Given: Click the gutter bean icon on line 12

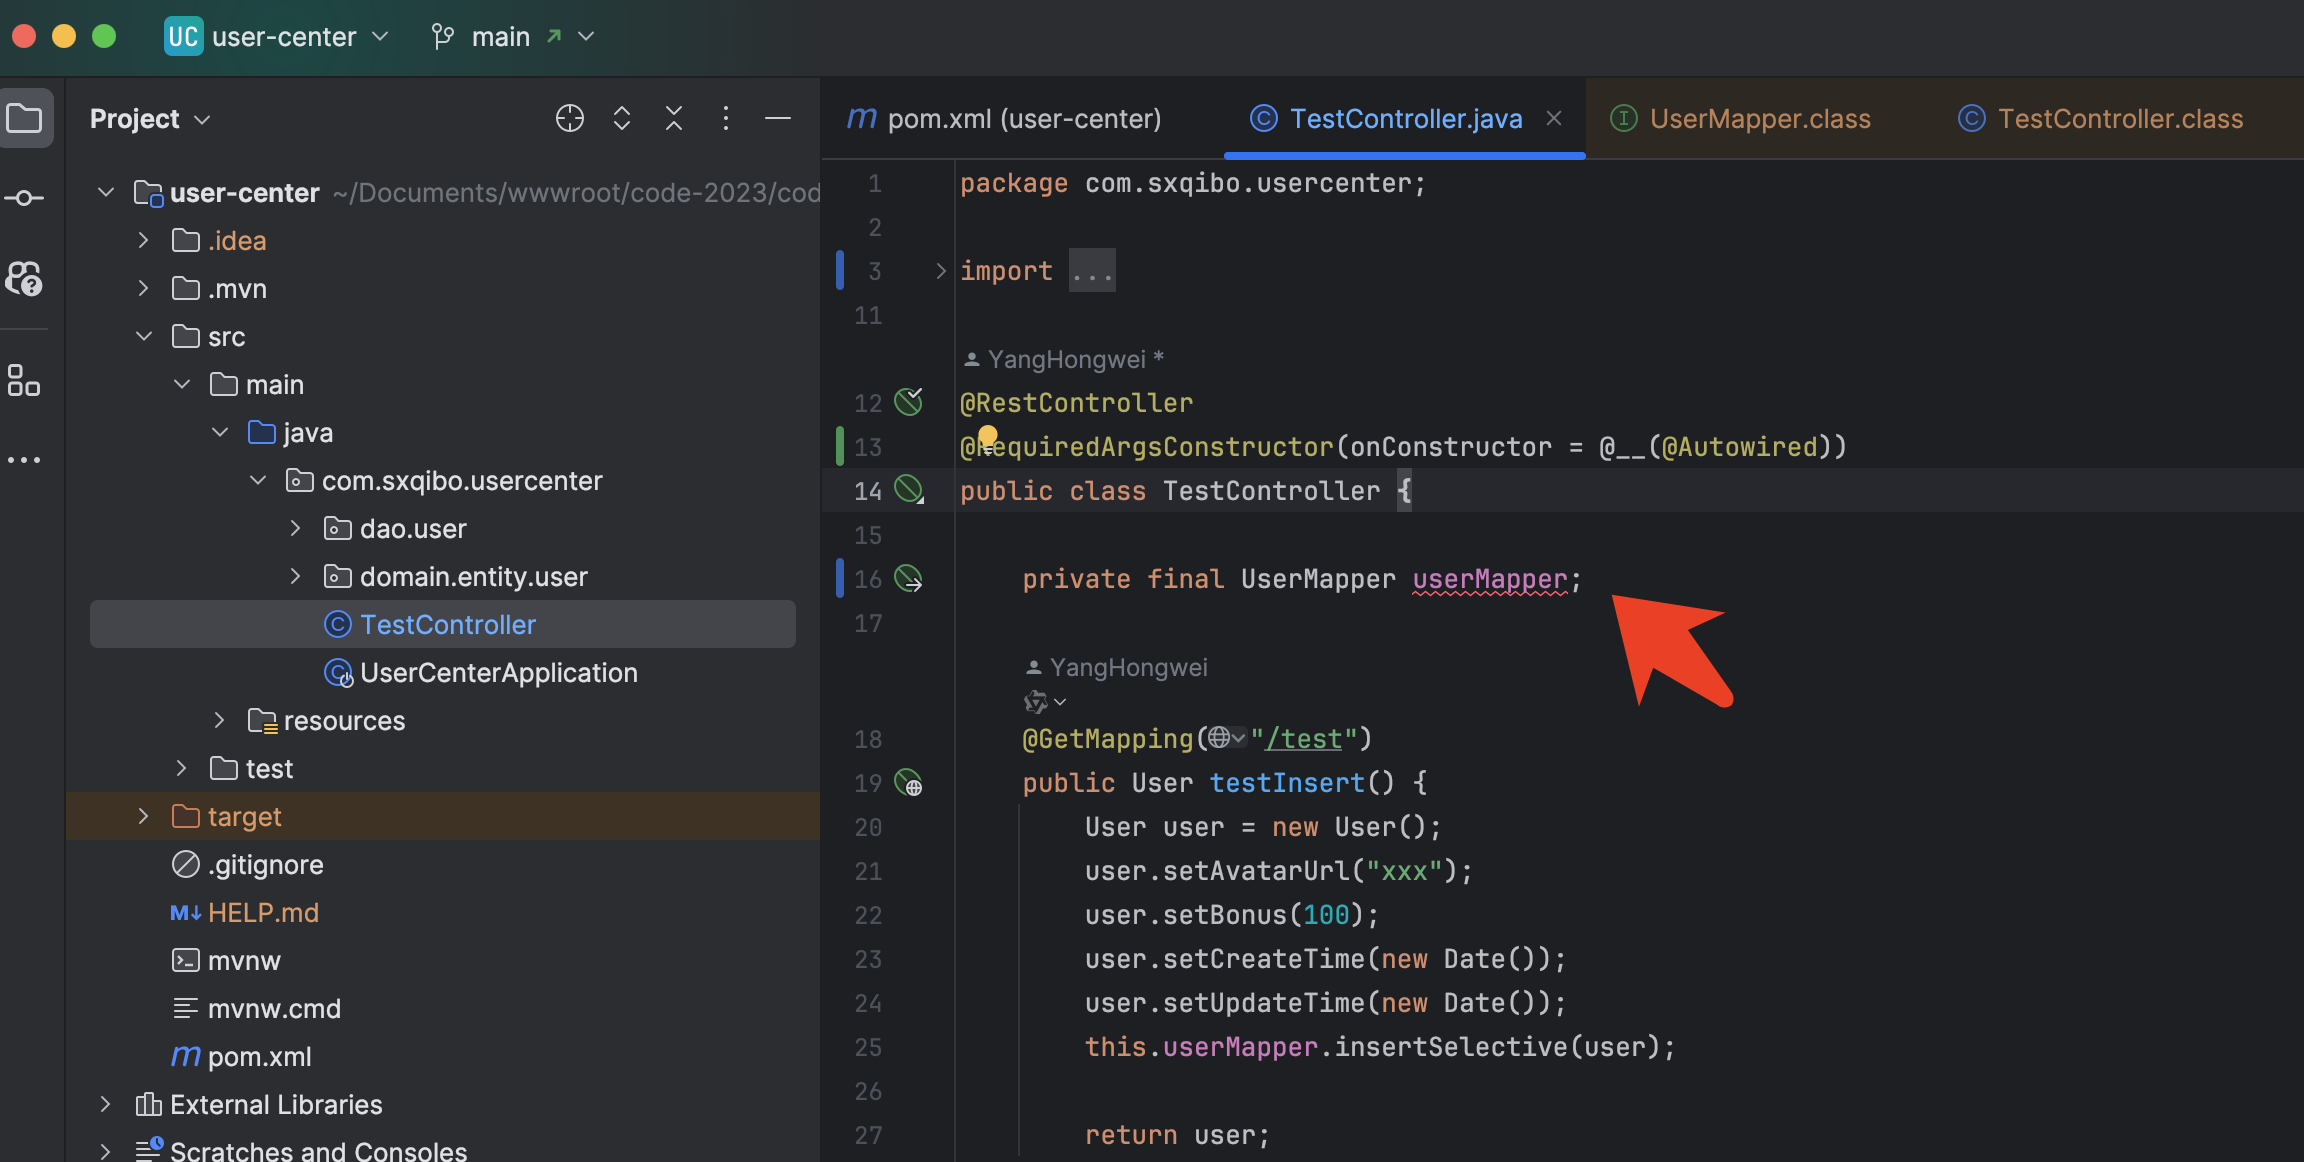Looking at the screenshot, I should [909, 402].
